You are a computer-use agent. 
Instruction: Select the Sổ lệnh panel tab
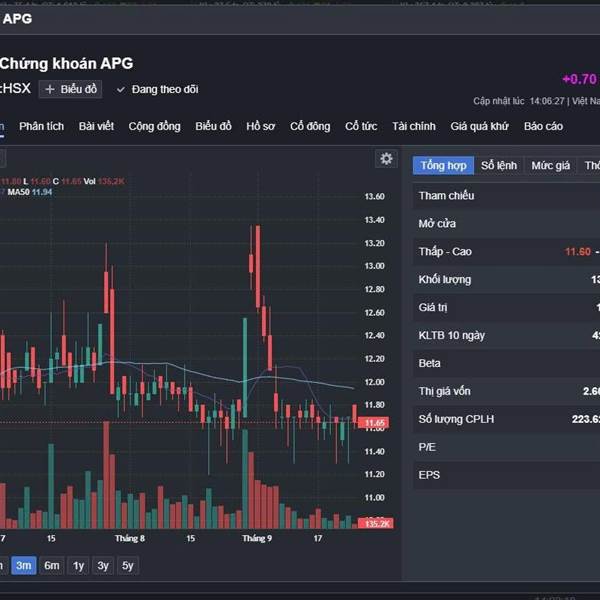click(x=499, y=165)
